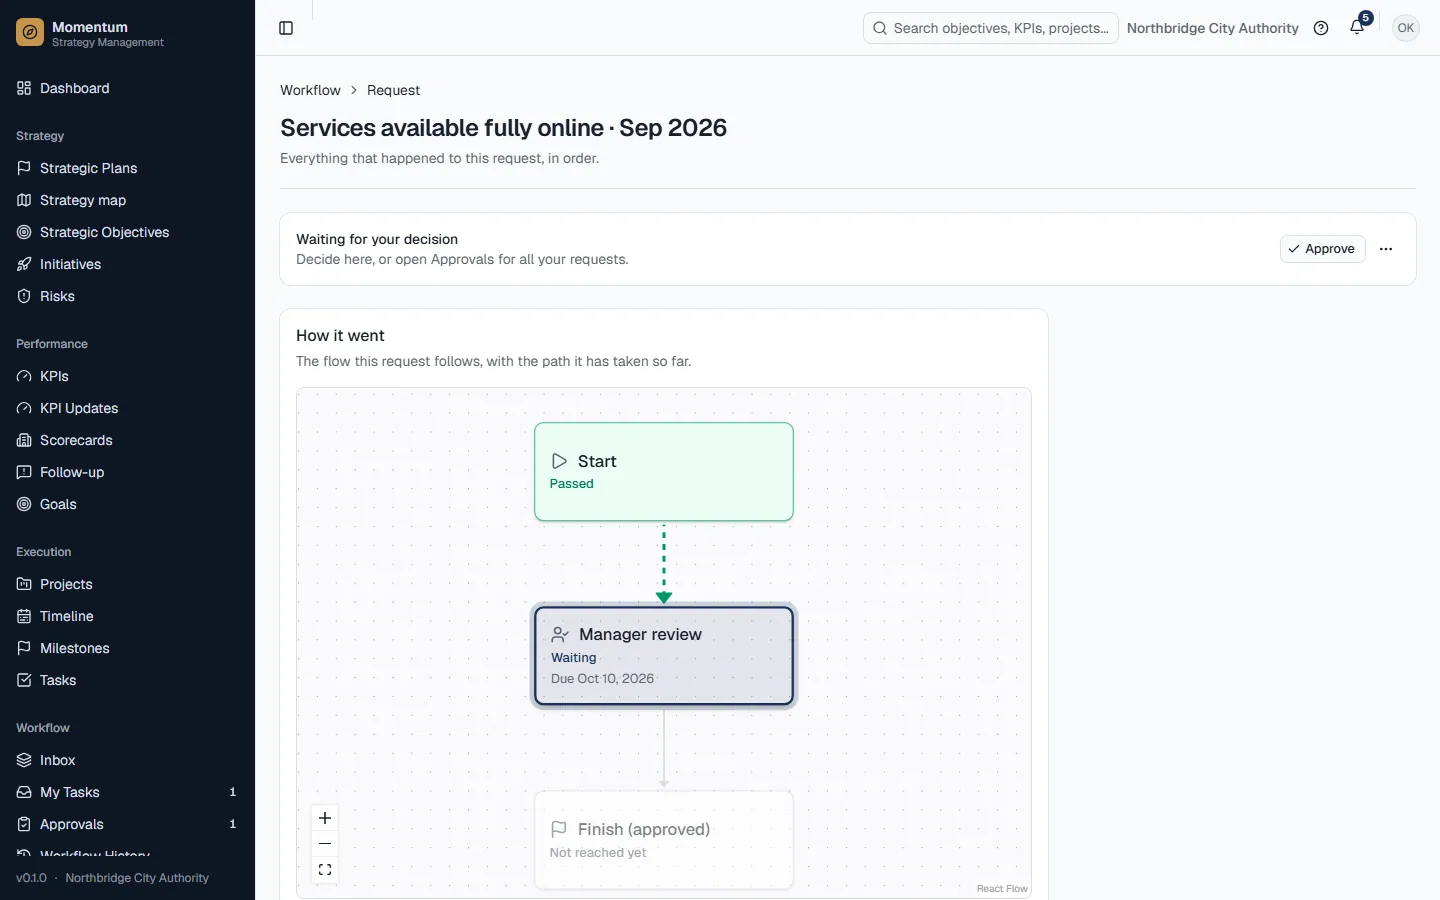Click the help question mark icon
This screenshot has height=900, width=1440.
(1321, 28)
